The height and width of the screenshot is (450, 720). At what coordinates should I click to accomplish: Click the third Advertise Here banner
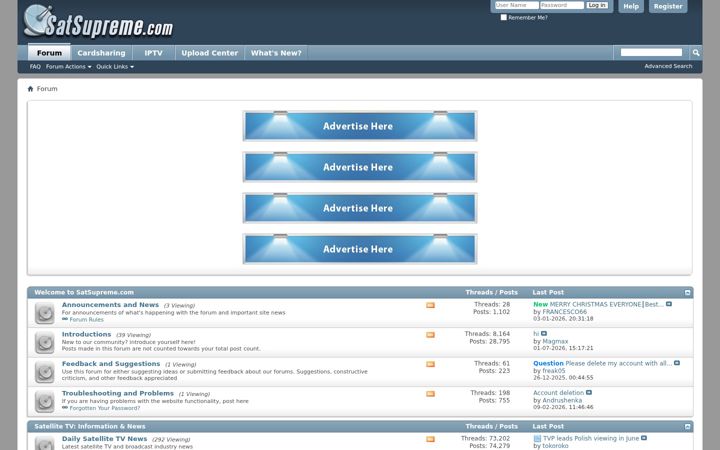(x=360, y=208)
